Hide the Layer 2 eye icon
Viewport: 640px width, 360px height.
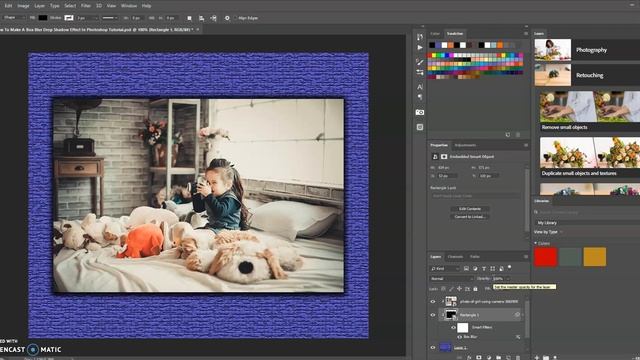[x=433, y=347]
